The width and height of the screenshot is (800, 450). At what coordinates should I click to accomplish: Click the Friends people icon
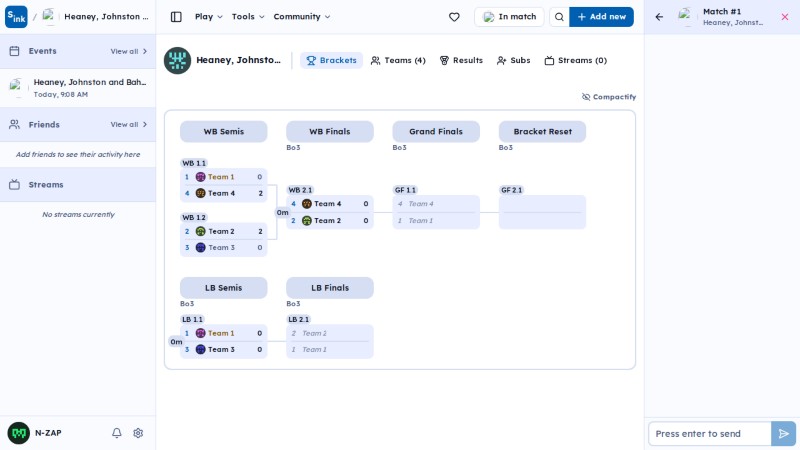point(14,124)
